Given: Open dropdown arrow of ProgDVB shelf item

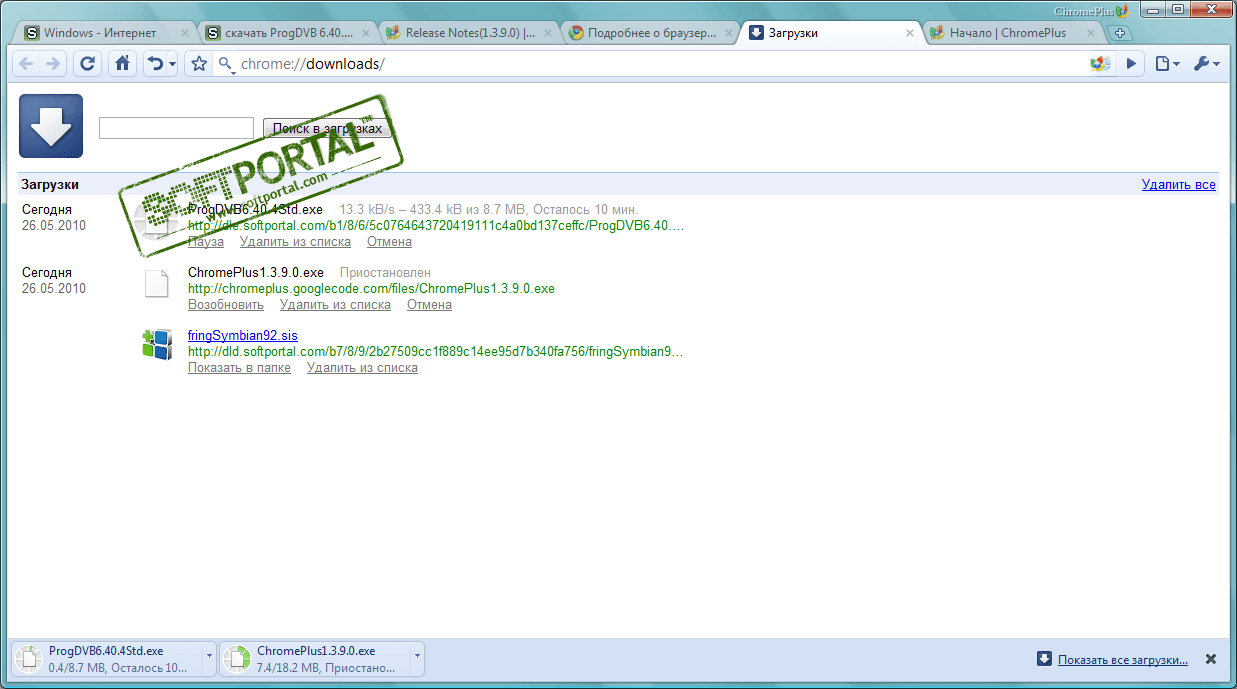Looking at the screenshot, I should click(x=209, y=659).
